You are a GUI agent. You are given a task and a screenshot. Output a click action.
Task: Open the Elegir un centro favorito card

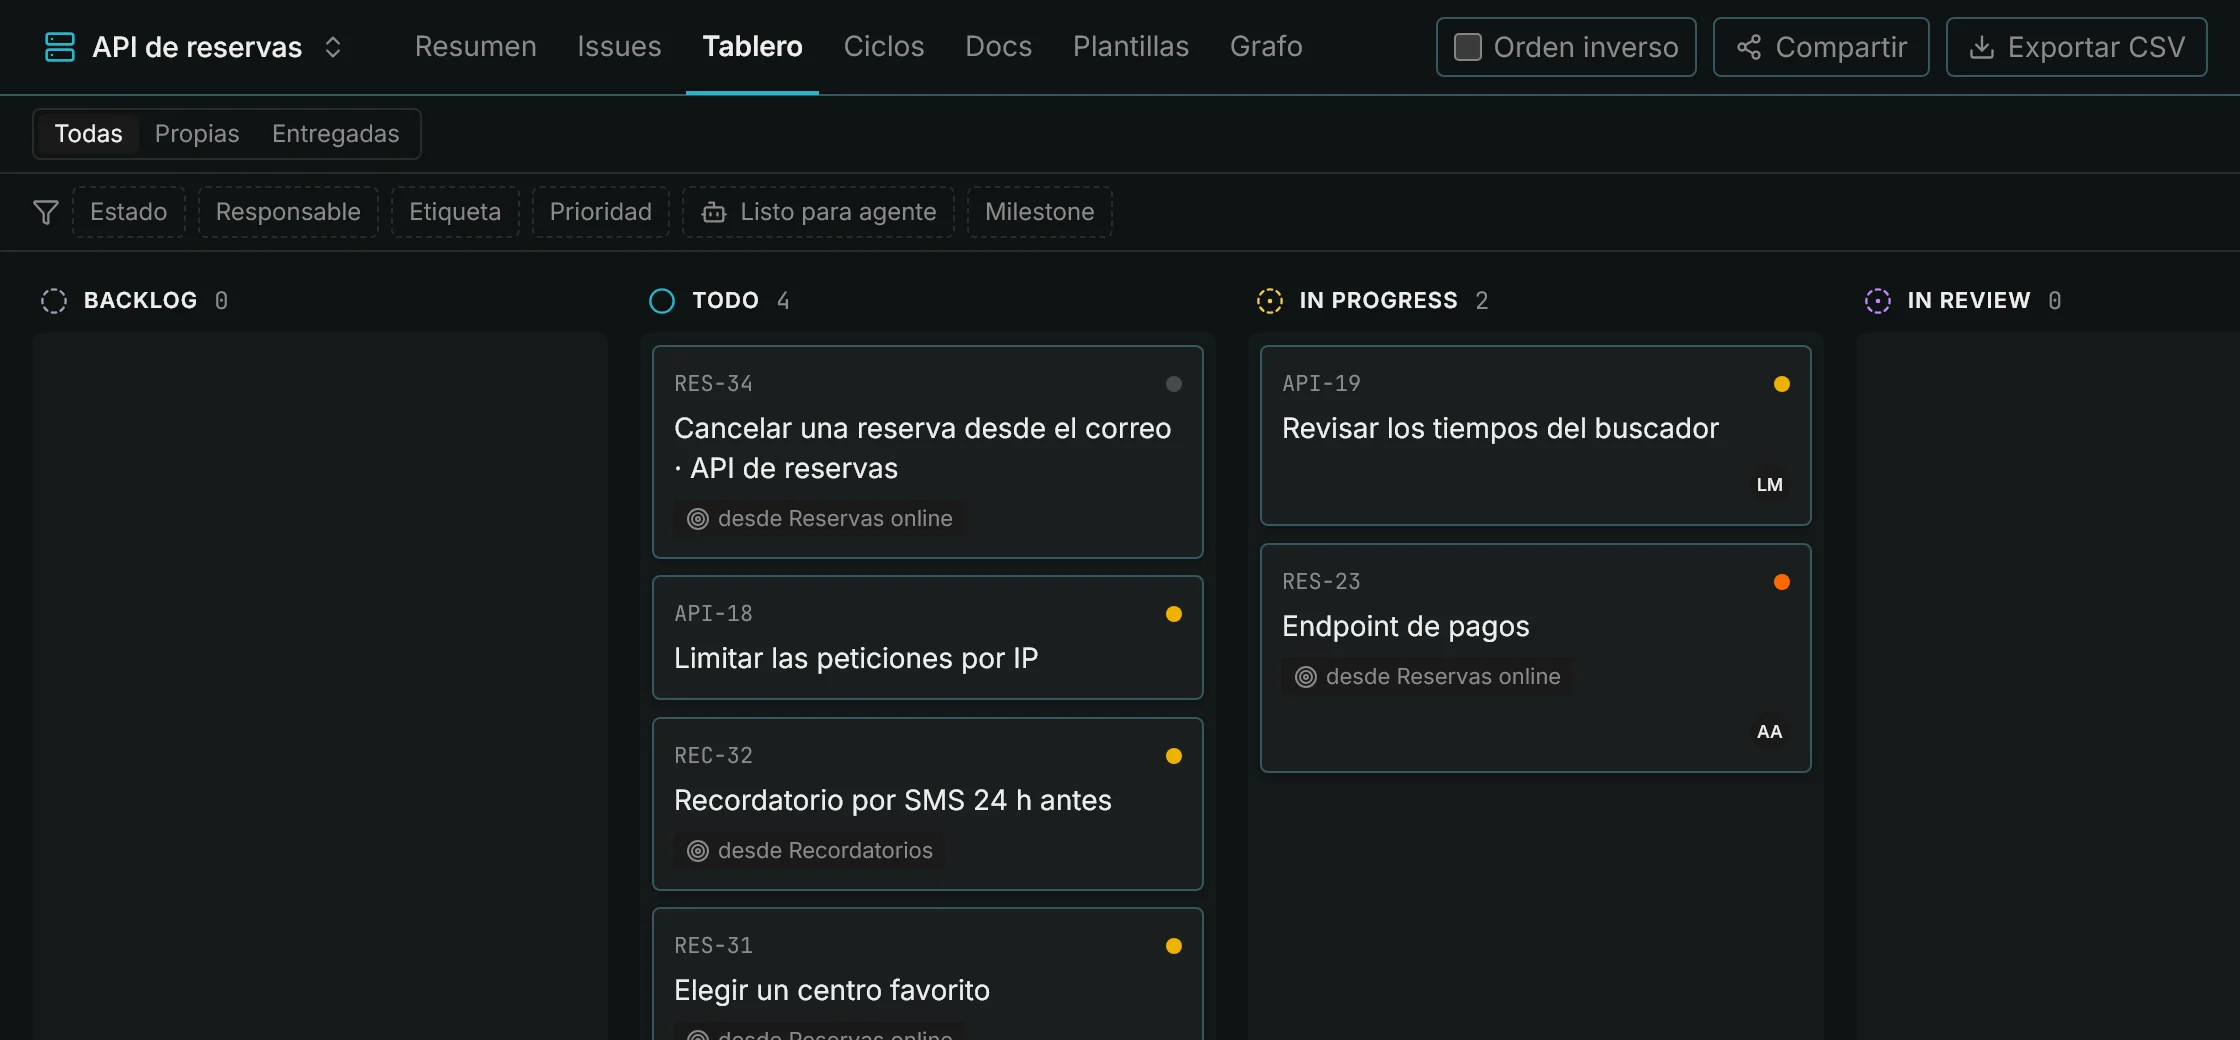(x=928, y=974)
